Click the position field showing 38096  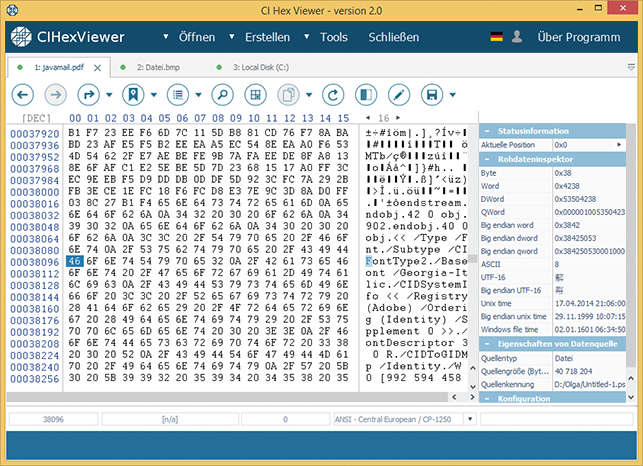click(53, 419)
